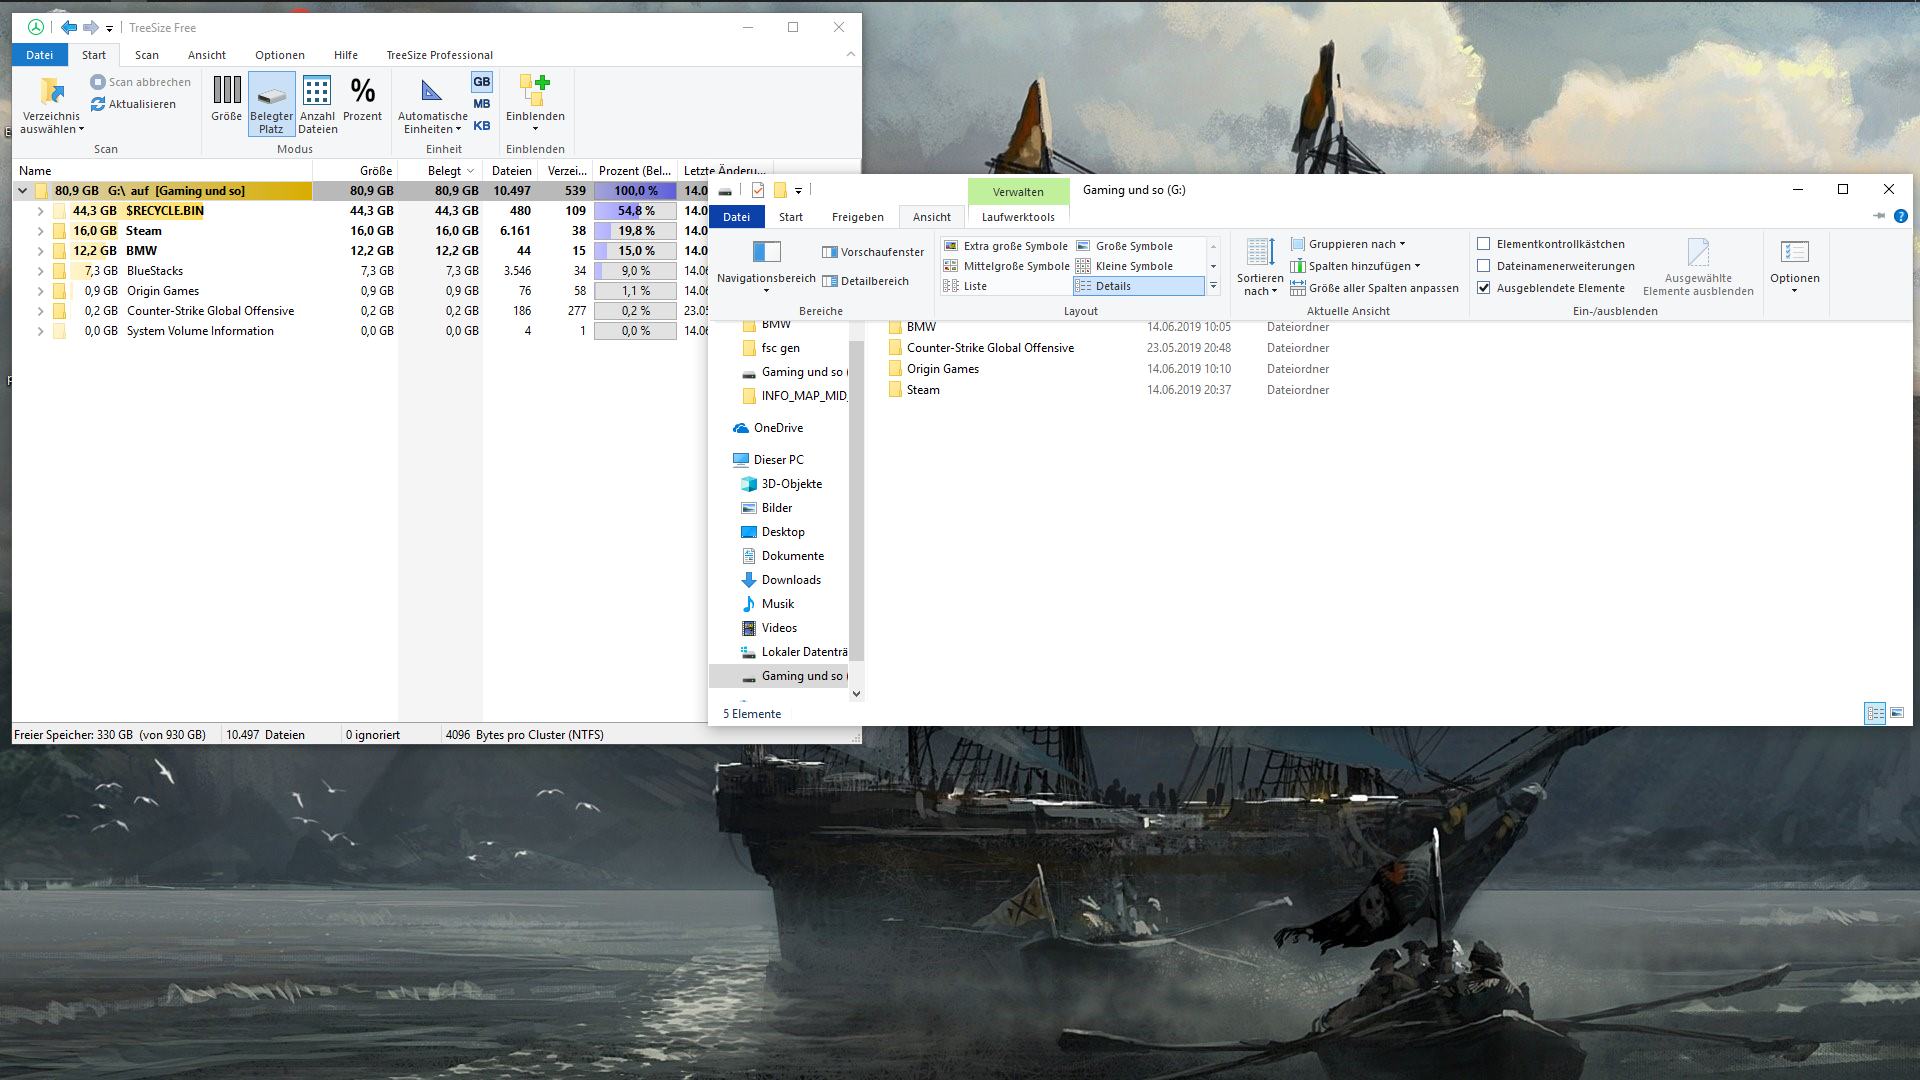
Task: Click Größe aller Spalten anpassen
Action: 1383,288
